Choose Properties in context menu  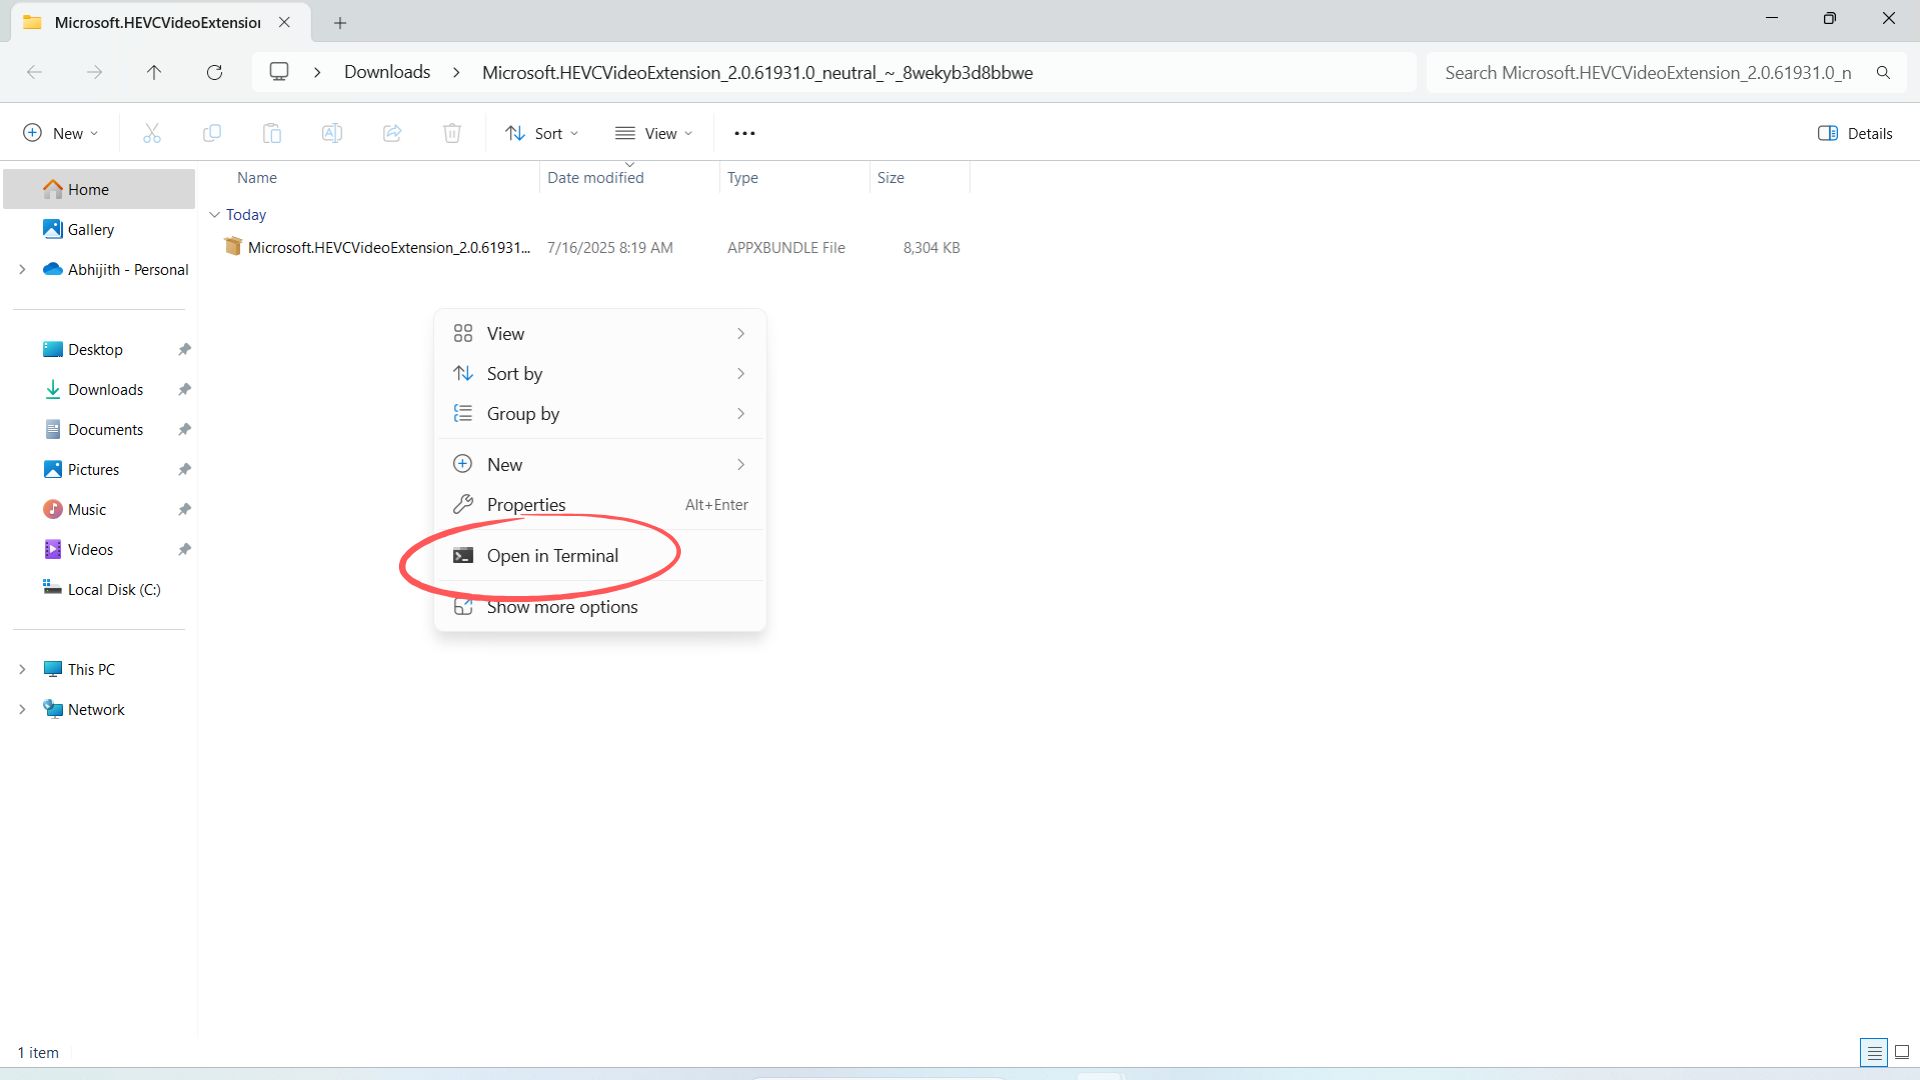point(600,504)
